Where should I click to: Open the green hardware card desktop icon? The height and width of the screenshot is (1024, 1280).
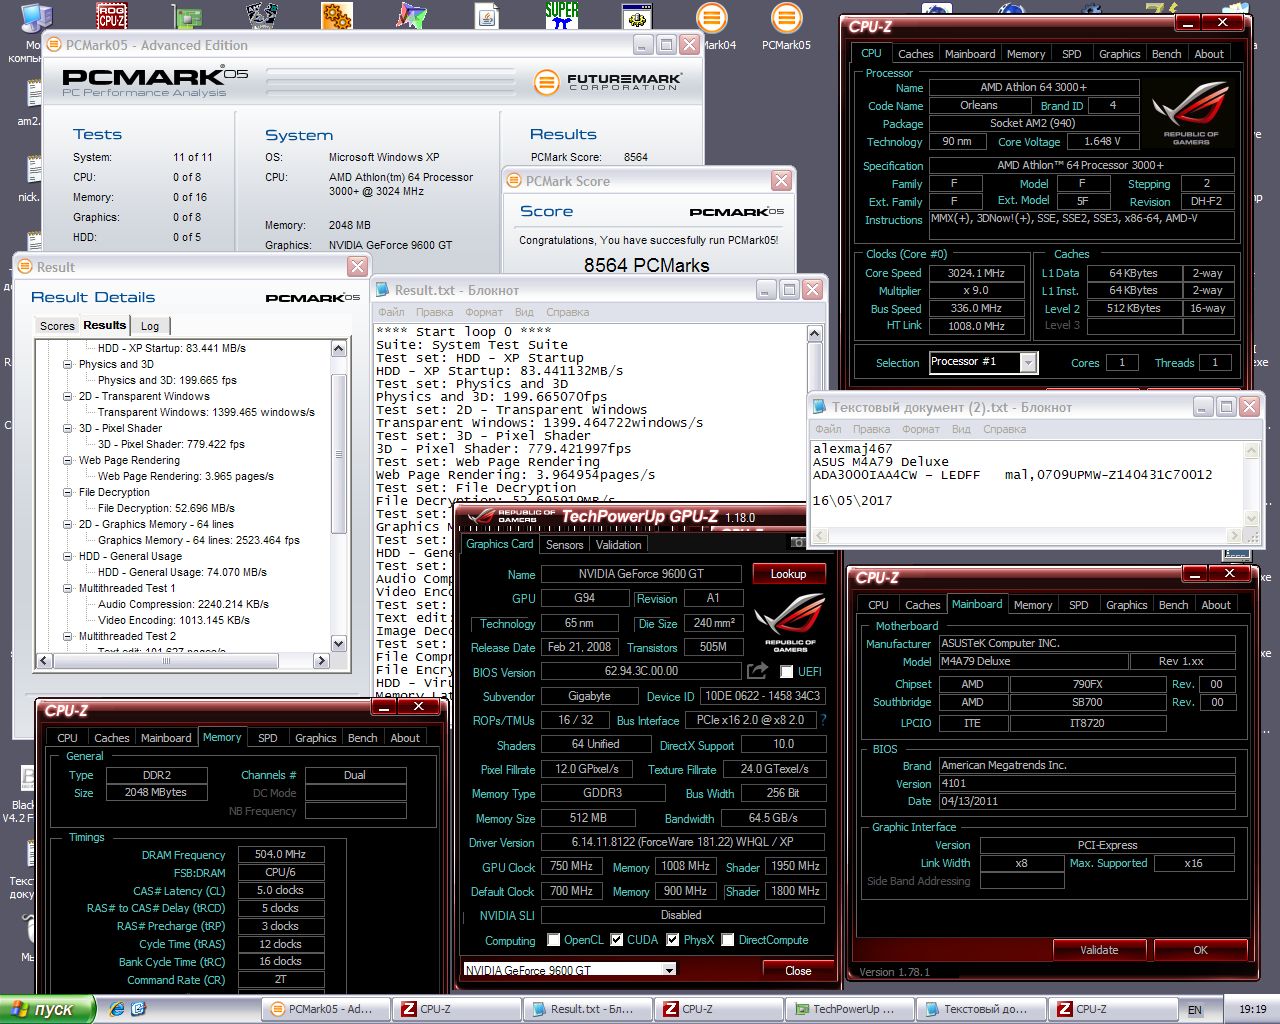(x=187, y=15)
